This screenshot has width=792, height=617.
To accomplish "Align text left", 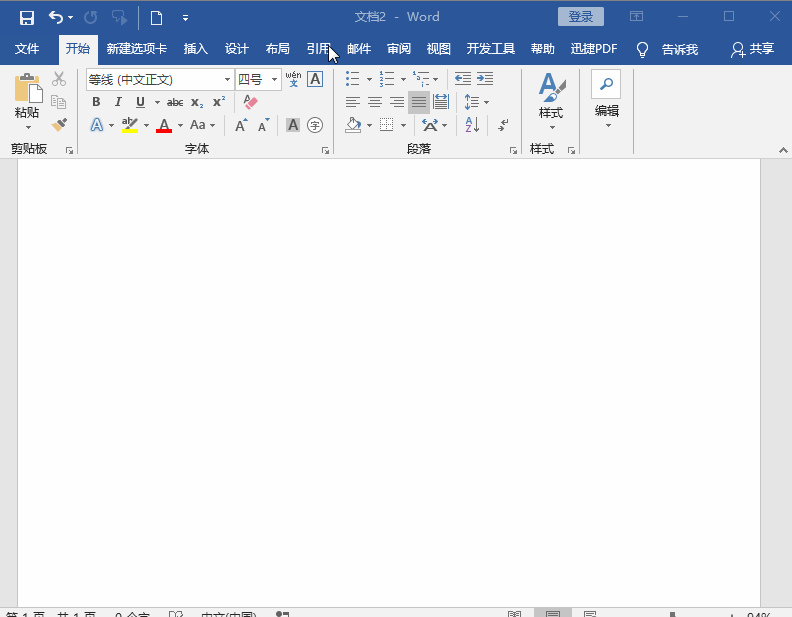I will point(353,102).
